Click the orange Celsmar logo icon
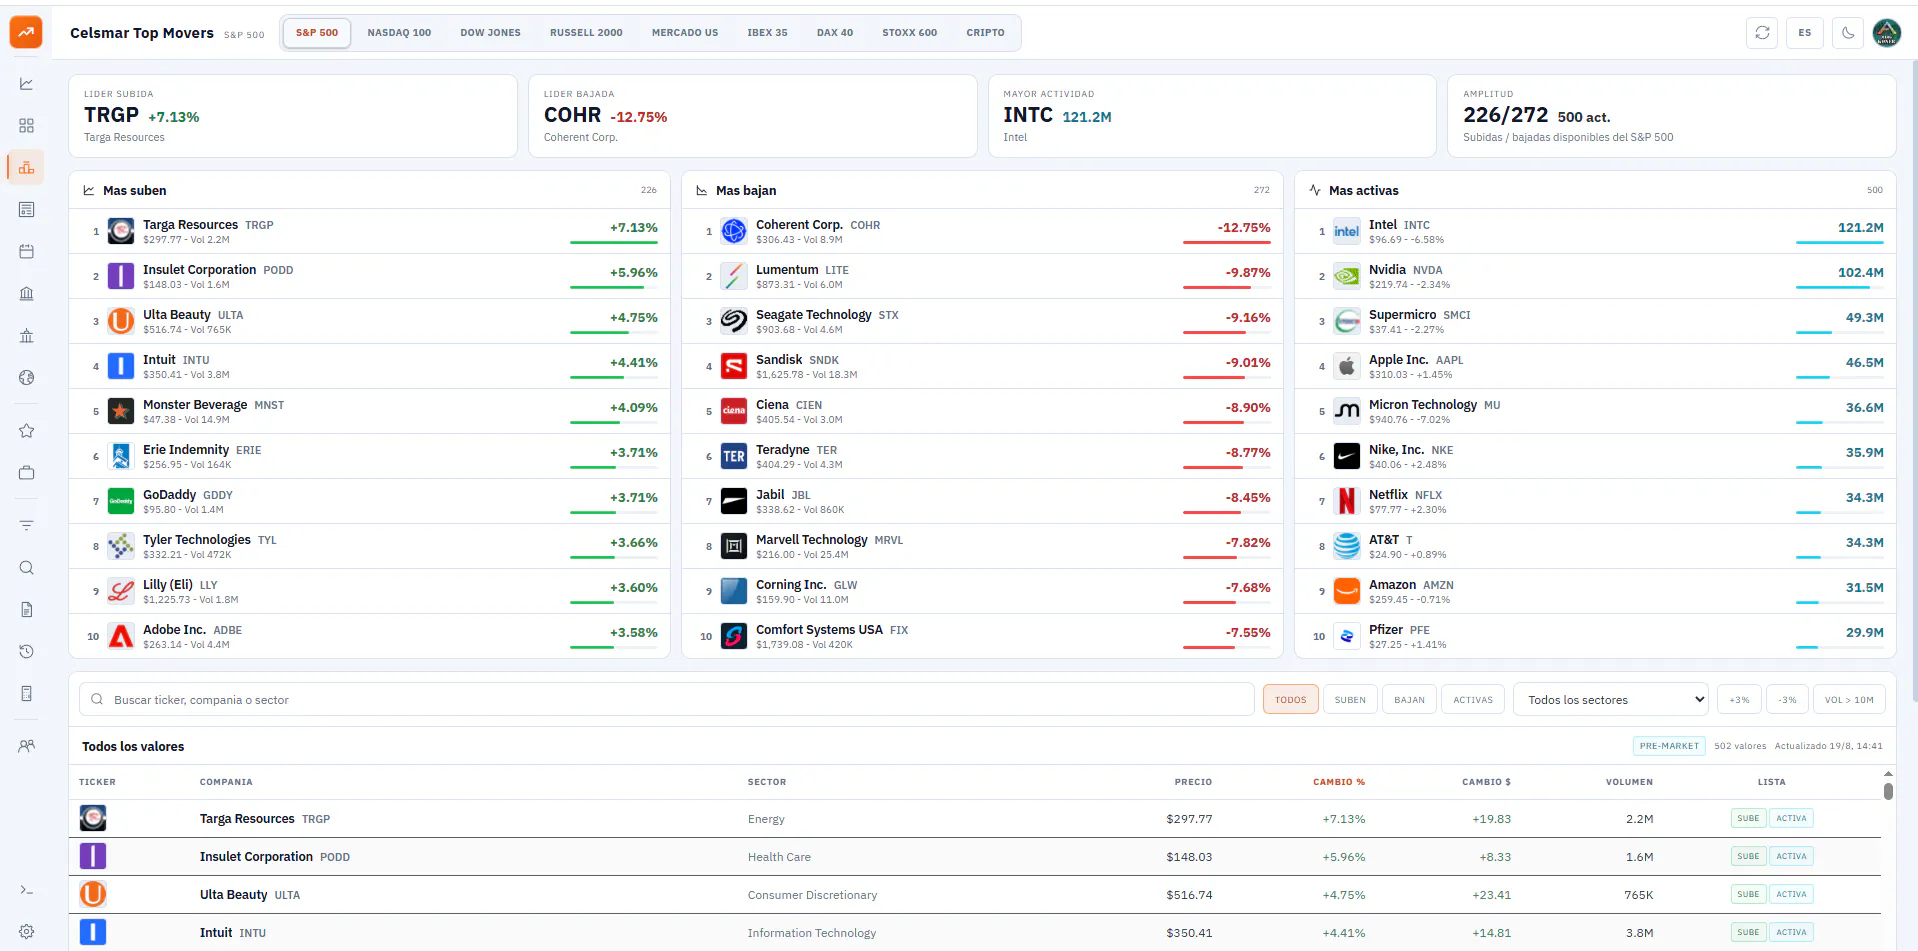1918x951 pixels. click(x=26, y=32)
